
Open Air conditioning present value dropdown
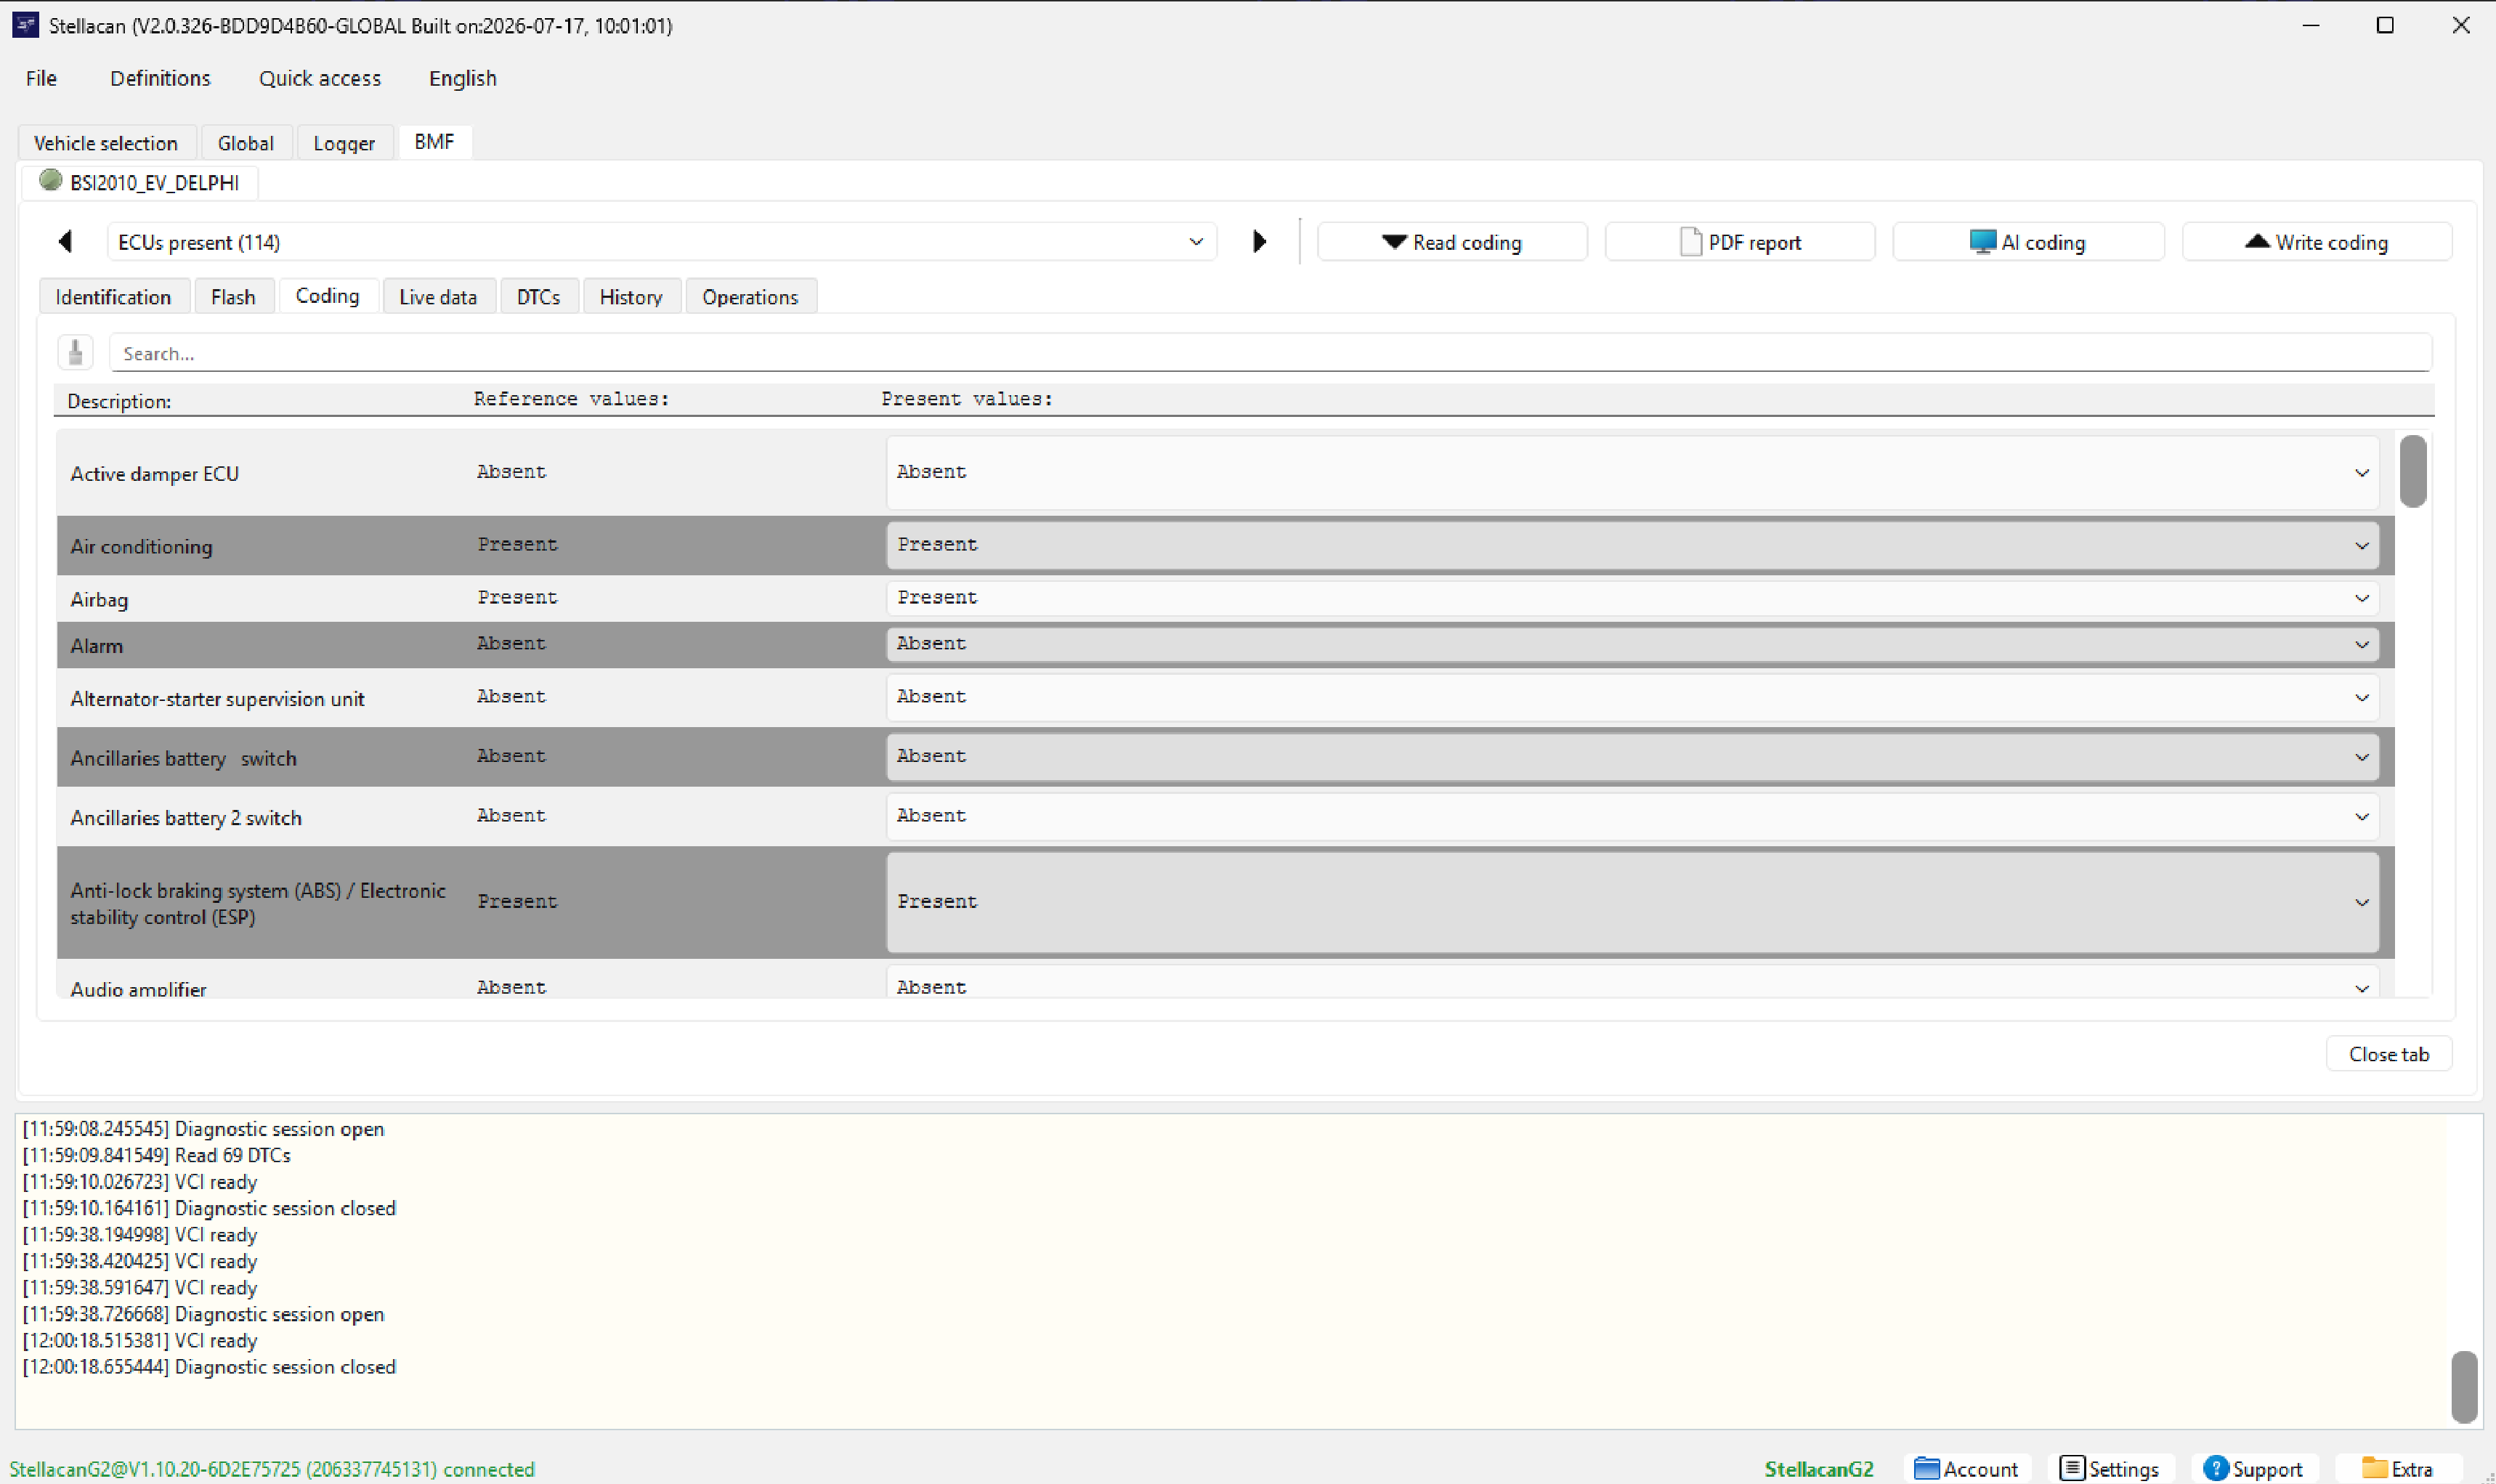1632,545
